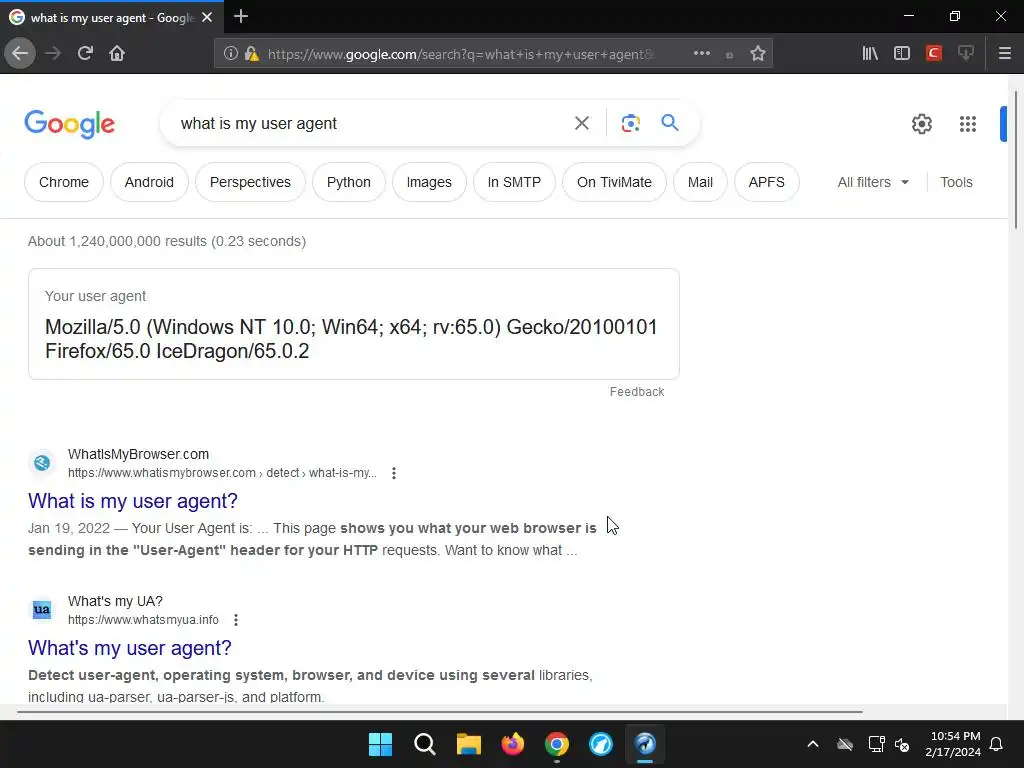Screen dimensions: 1024x768
Task: Select the user agent string text
Action: pyautogui.click(x=351, y=339)
